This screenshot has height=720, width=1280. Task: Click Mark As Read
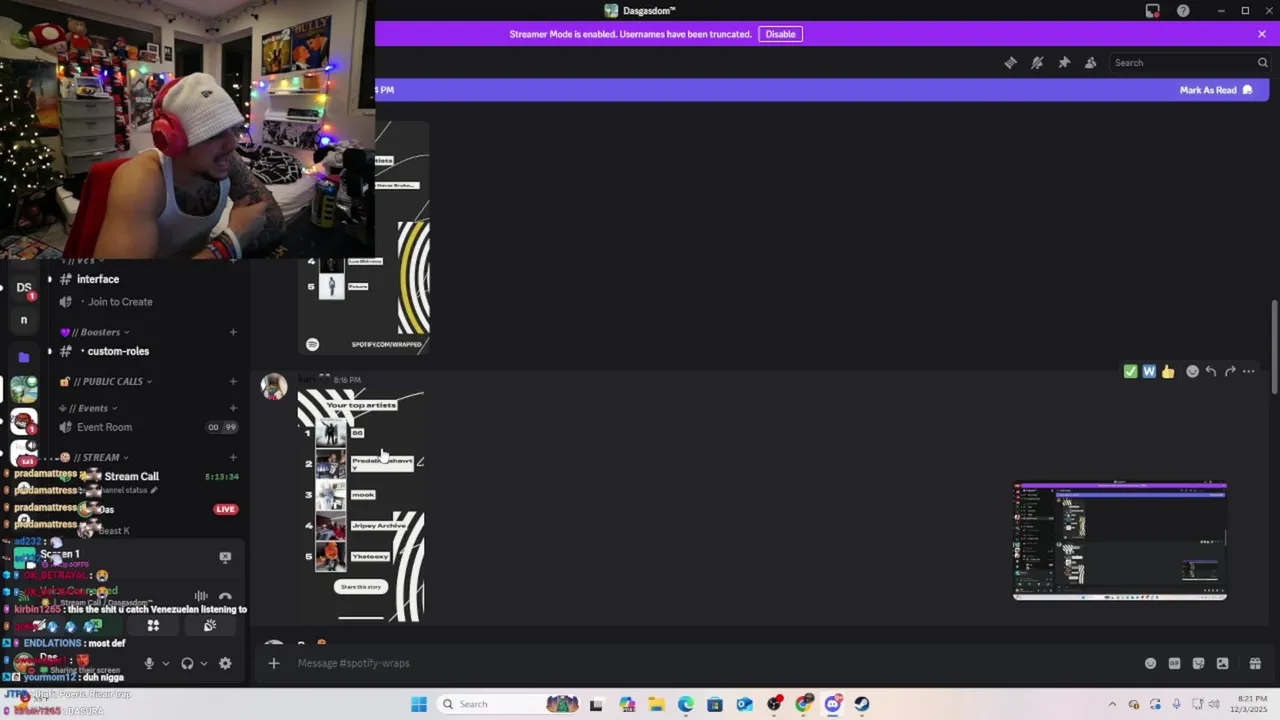coord(1215,90)
